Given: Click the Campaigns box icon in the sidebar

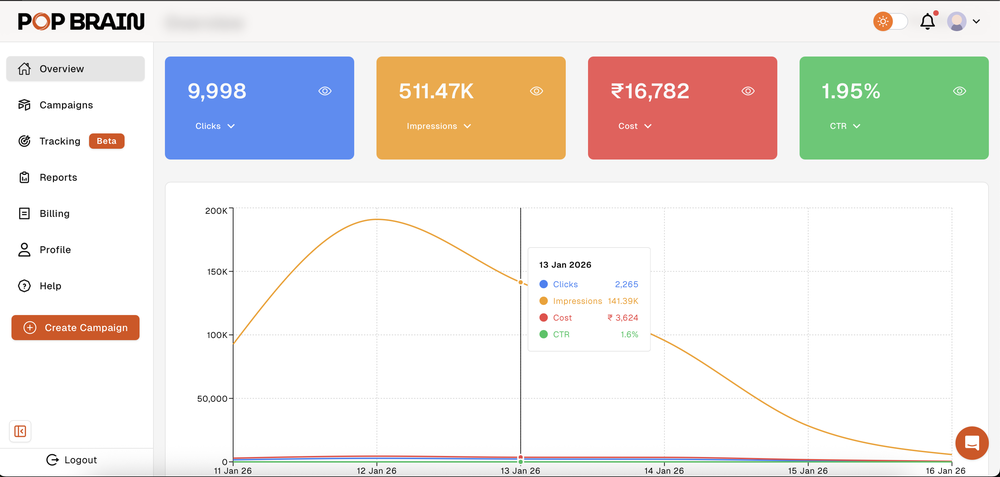Looking at the screenshot, I should (x=24, y=105).
